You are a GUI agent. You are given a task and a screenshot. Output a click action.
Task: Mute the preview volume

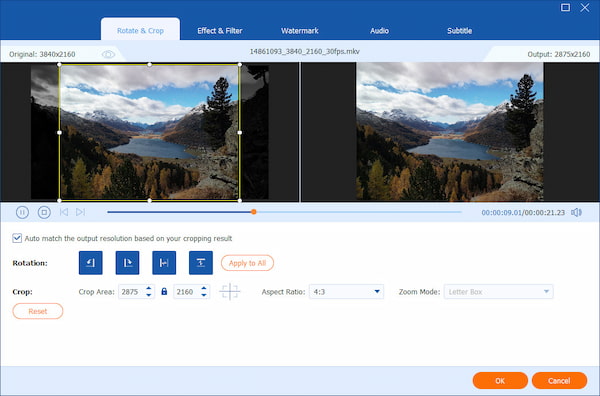click(x=576, y=212)
